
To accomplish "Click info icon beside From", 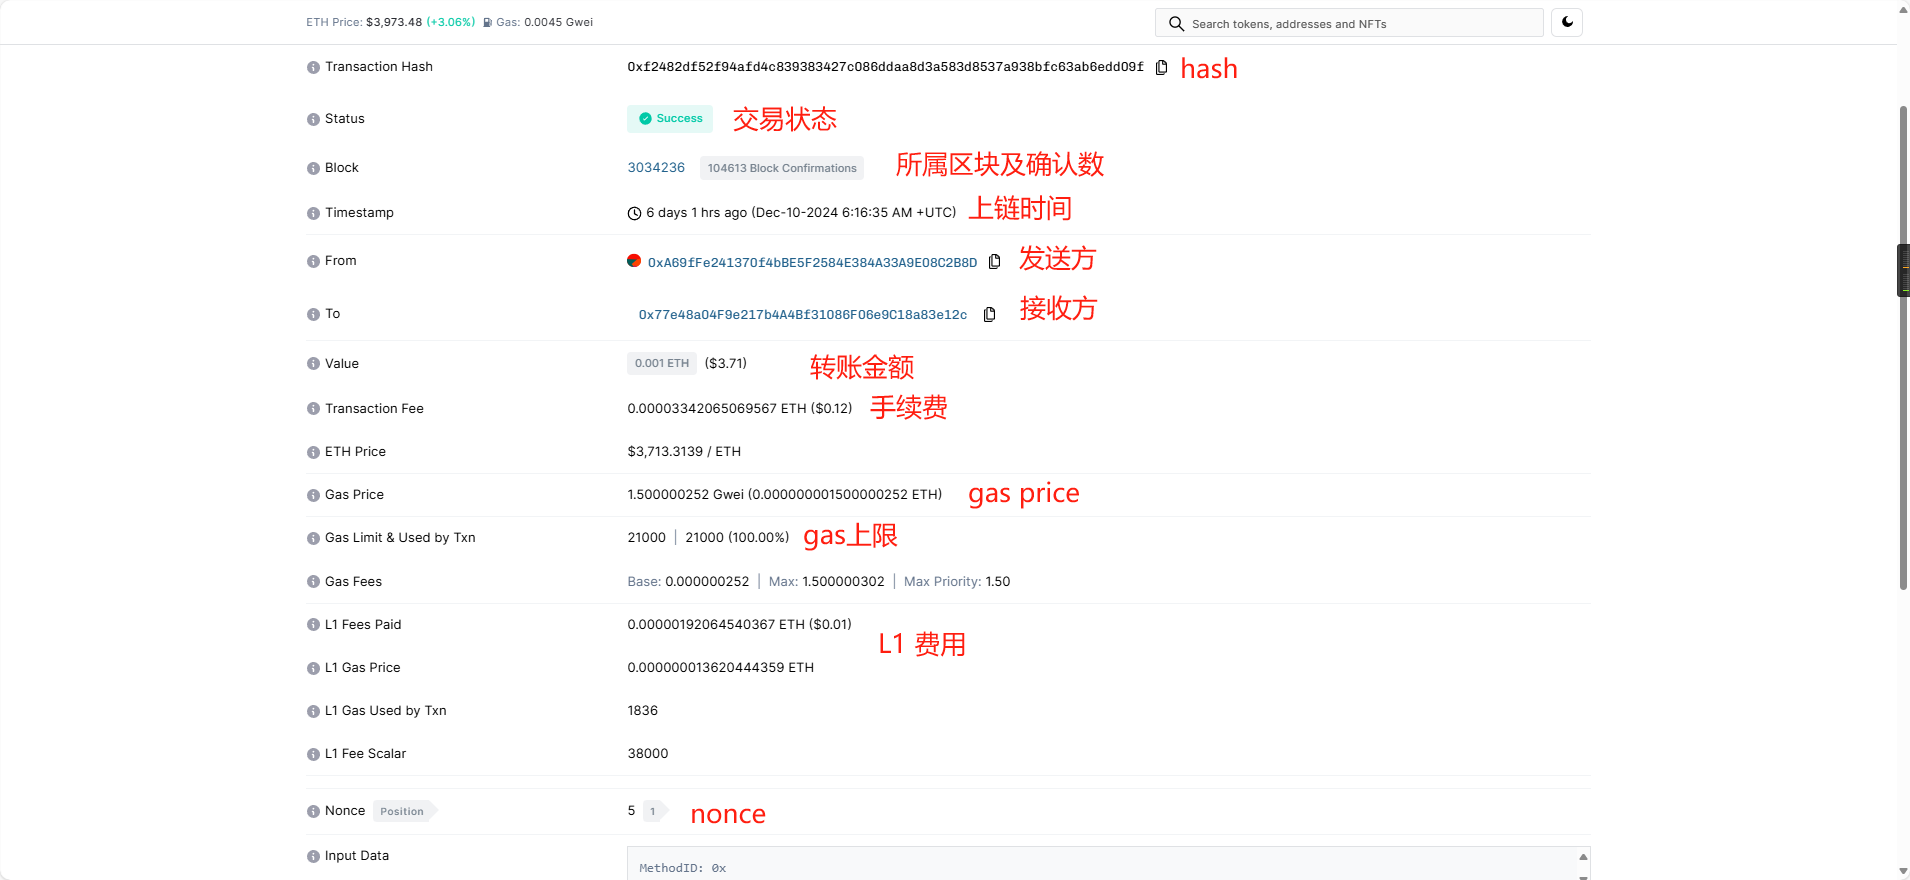I will 313,261.
